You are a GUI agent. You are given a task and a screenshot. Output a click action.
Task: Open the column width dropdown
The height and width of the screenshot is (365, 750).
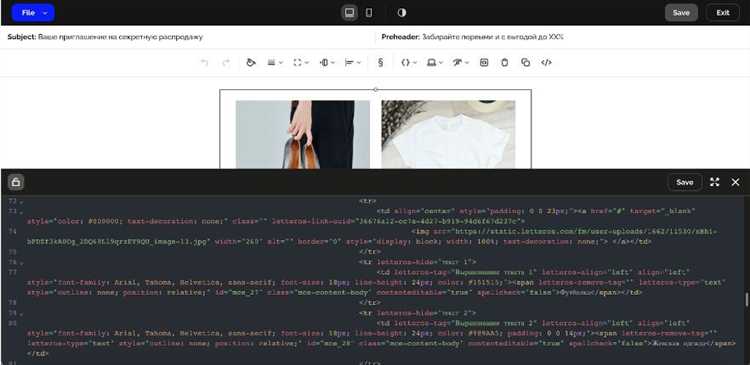coord(327,63)
